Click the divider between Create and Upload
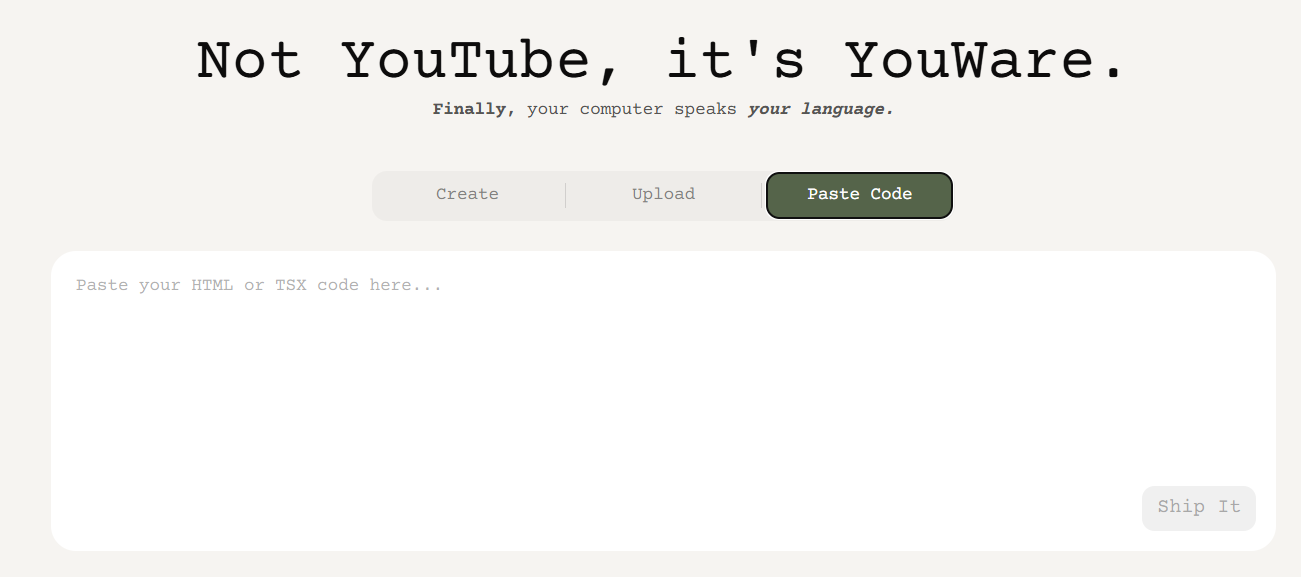This screenshot has width=1301, height=577. pos(565,195)
